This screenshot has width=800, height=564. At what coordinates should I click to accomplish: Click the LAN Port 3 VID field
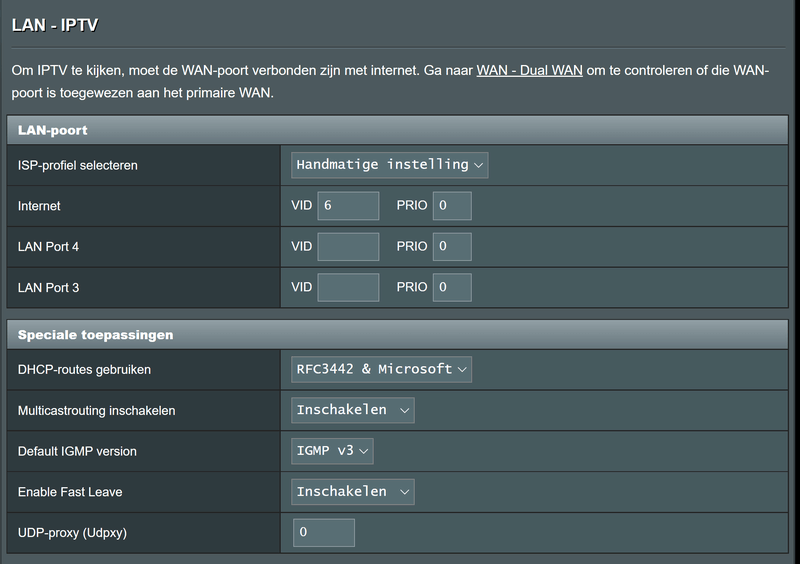[348, 288]
